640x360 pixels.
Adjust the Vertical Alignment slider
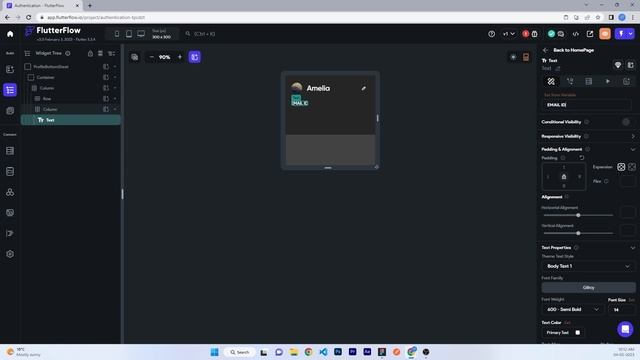pos(578,233)
